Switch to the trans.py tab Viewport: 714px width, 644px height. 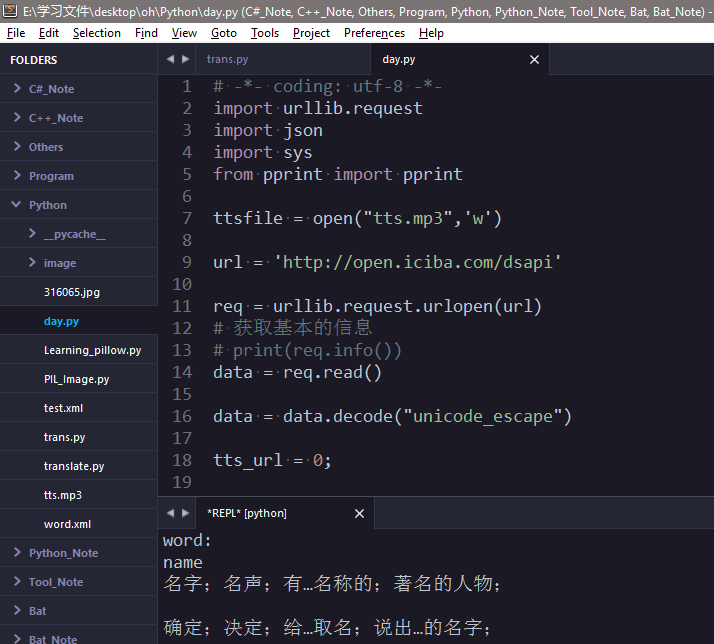coord(282,60)
